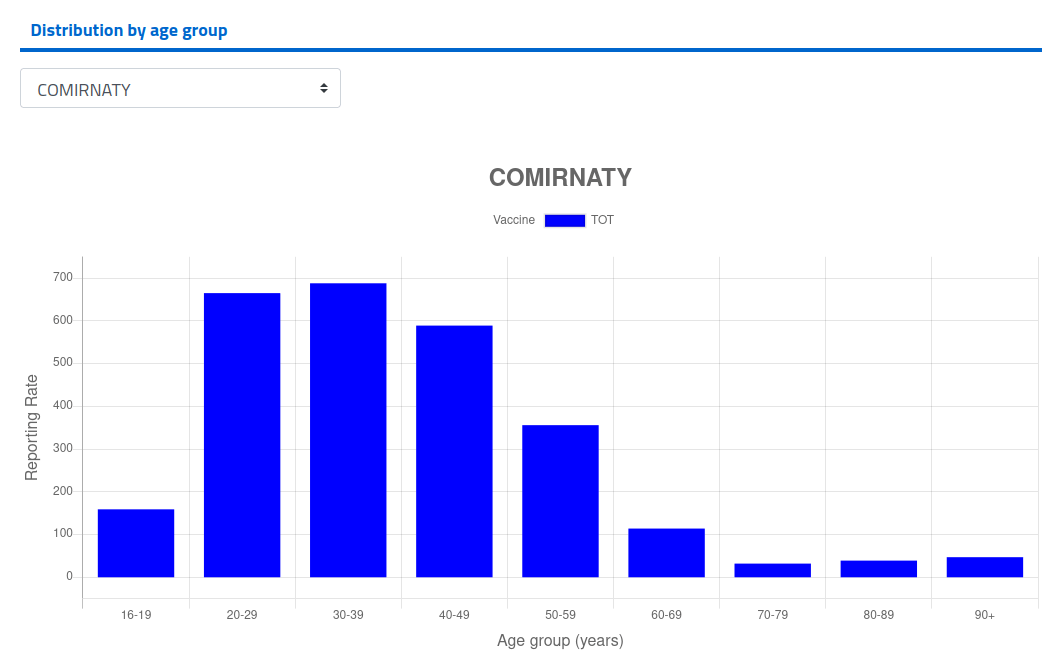Image resolution: width=1060 pixels, height=653 pixels.
Task: Click the 90+ age group bar
Action: point(985,566)
